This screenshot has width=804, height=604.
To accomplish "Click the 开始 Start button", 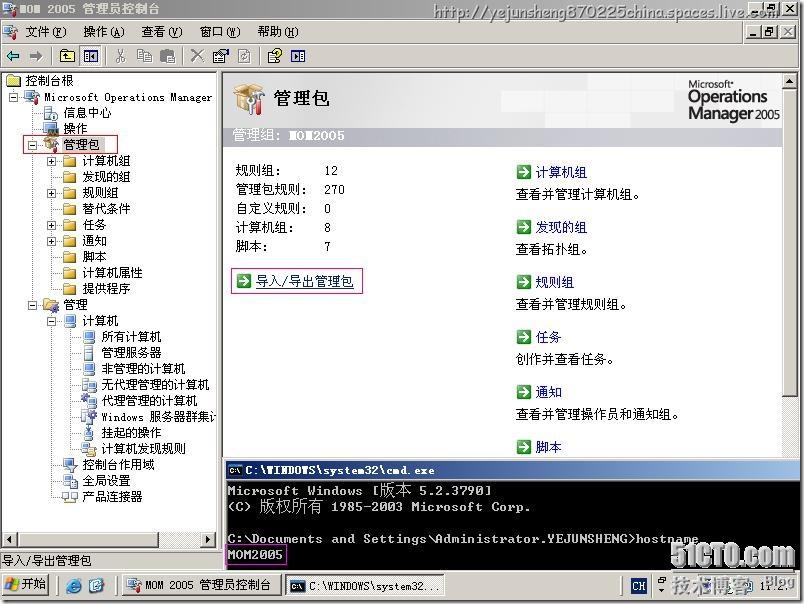I will tap(27, 585).
